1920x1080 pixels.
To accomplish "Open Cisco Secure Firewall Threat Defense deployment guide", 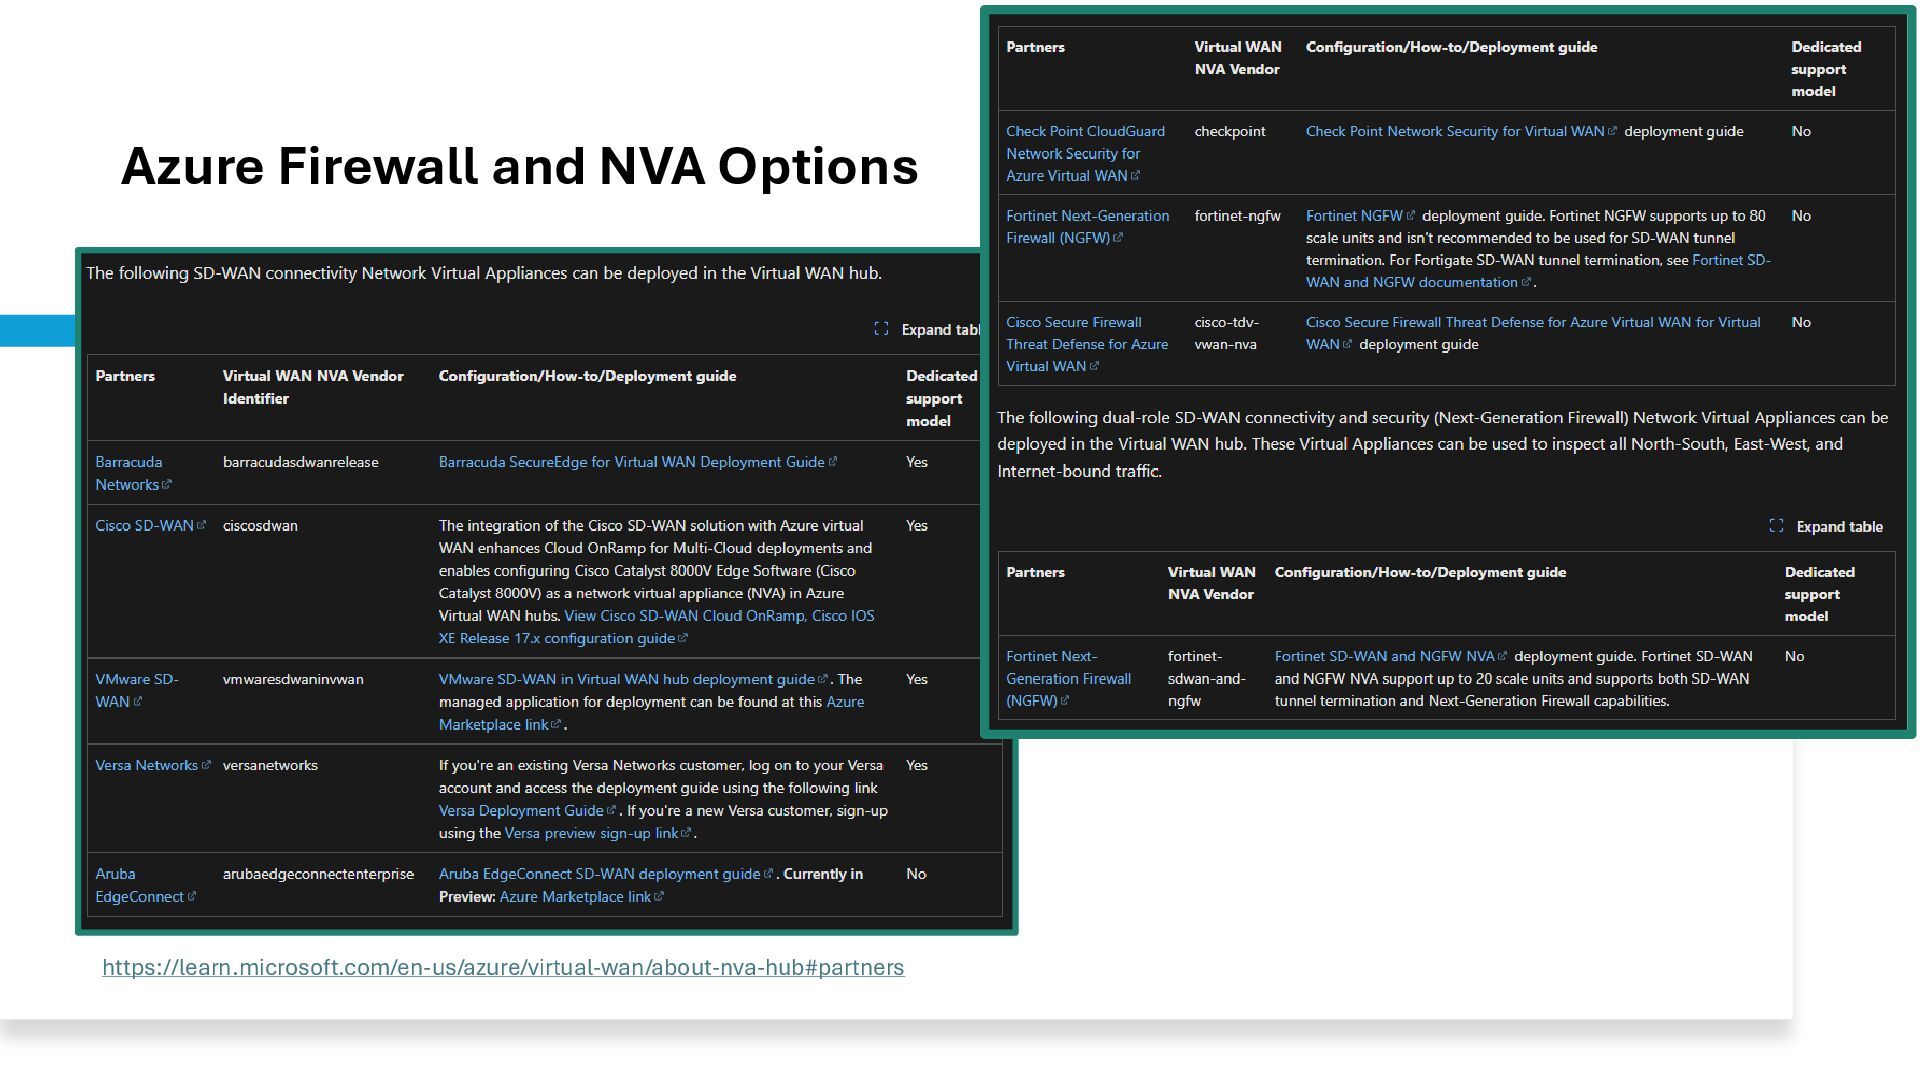I will coord(1533,333).
